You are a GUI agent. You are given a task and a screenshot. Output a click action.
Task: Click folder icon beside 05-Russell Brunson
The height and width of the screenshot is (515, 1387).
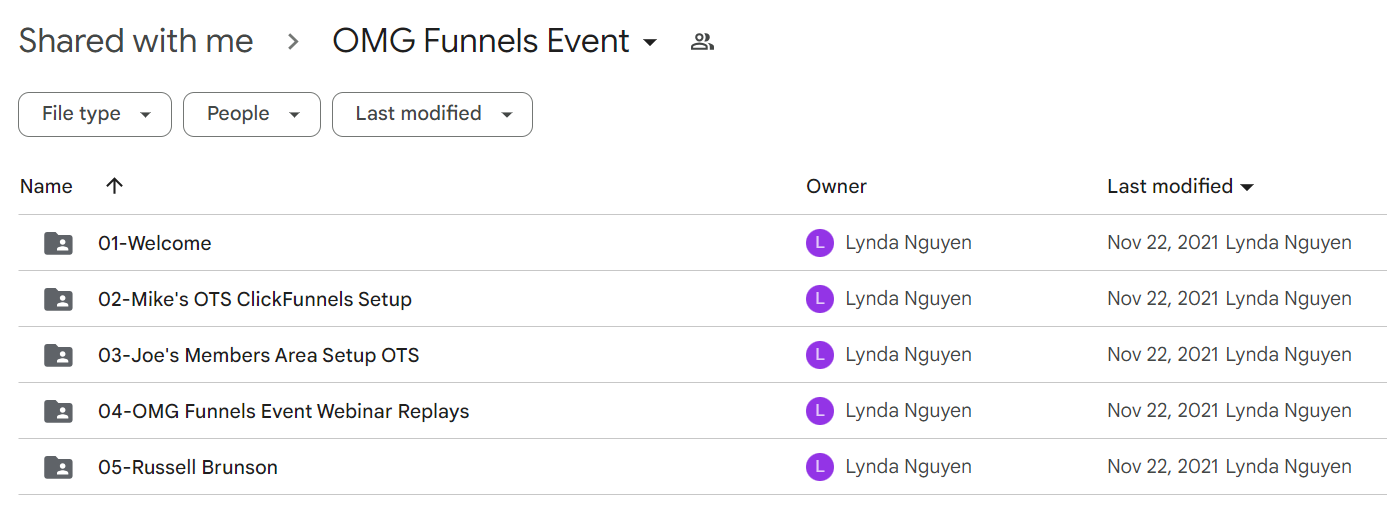coord(59,467)
